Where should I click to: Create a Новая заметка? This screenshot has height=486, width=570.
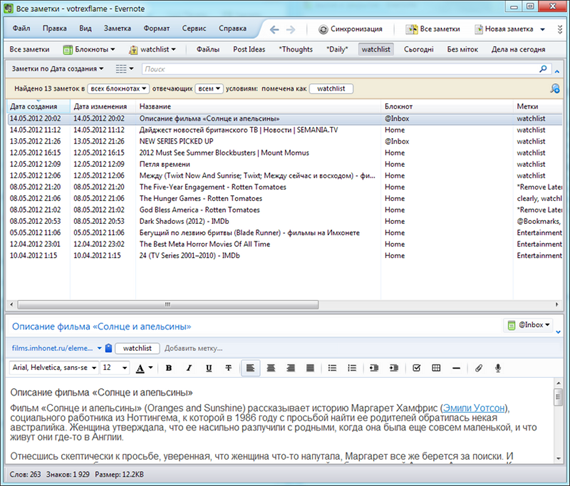point(504,29)
